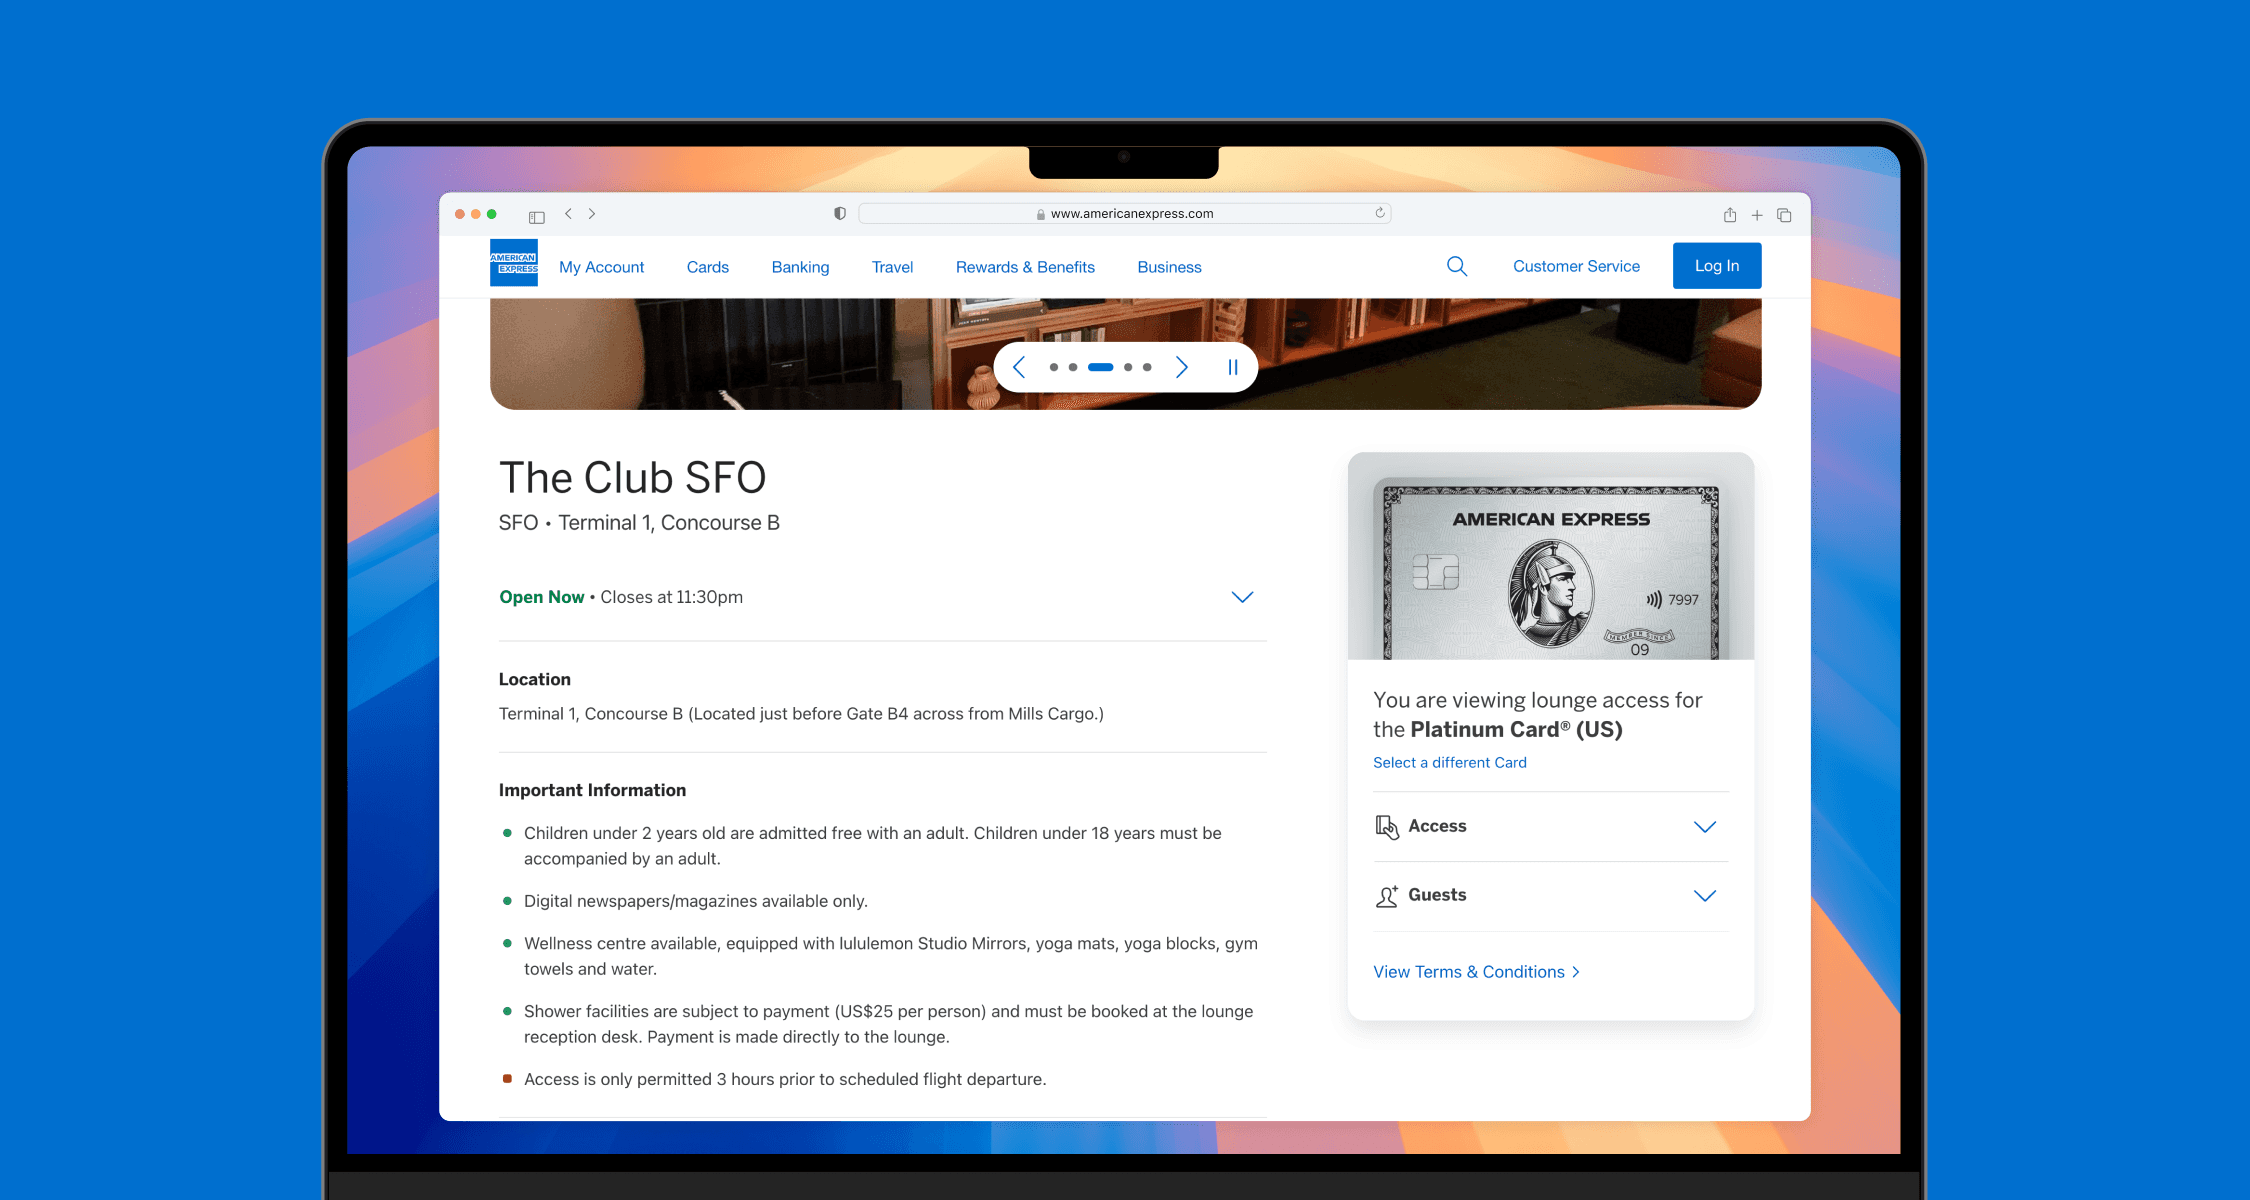Open the Rewards & Benefits menu
This screenshot has height=1200, width=2250.
tap(1025, 267)
